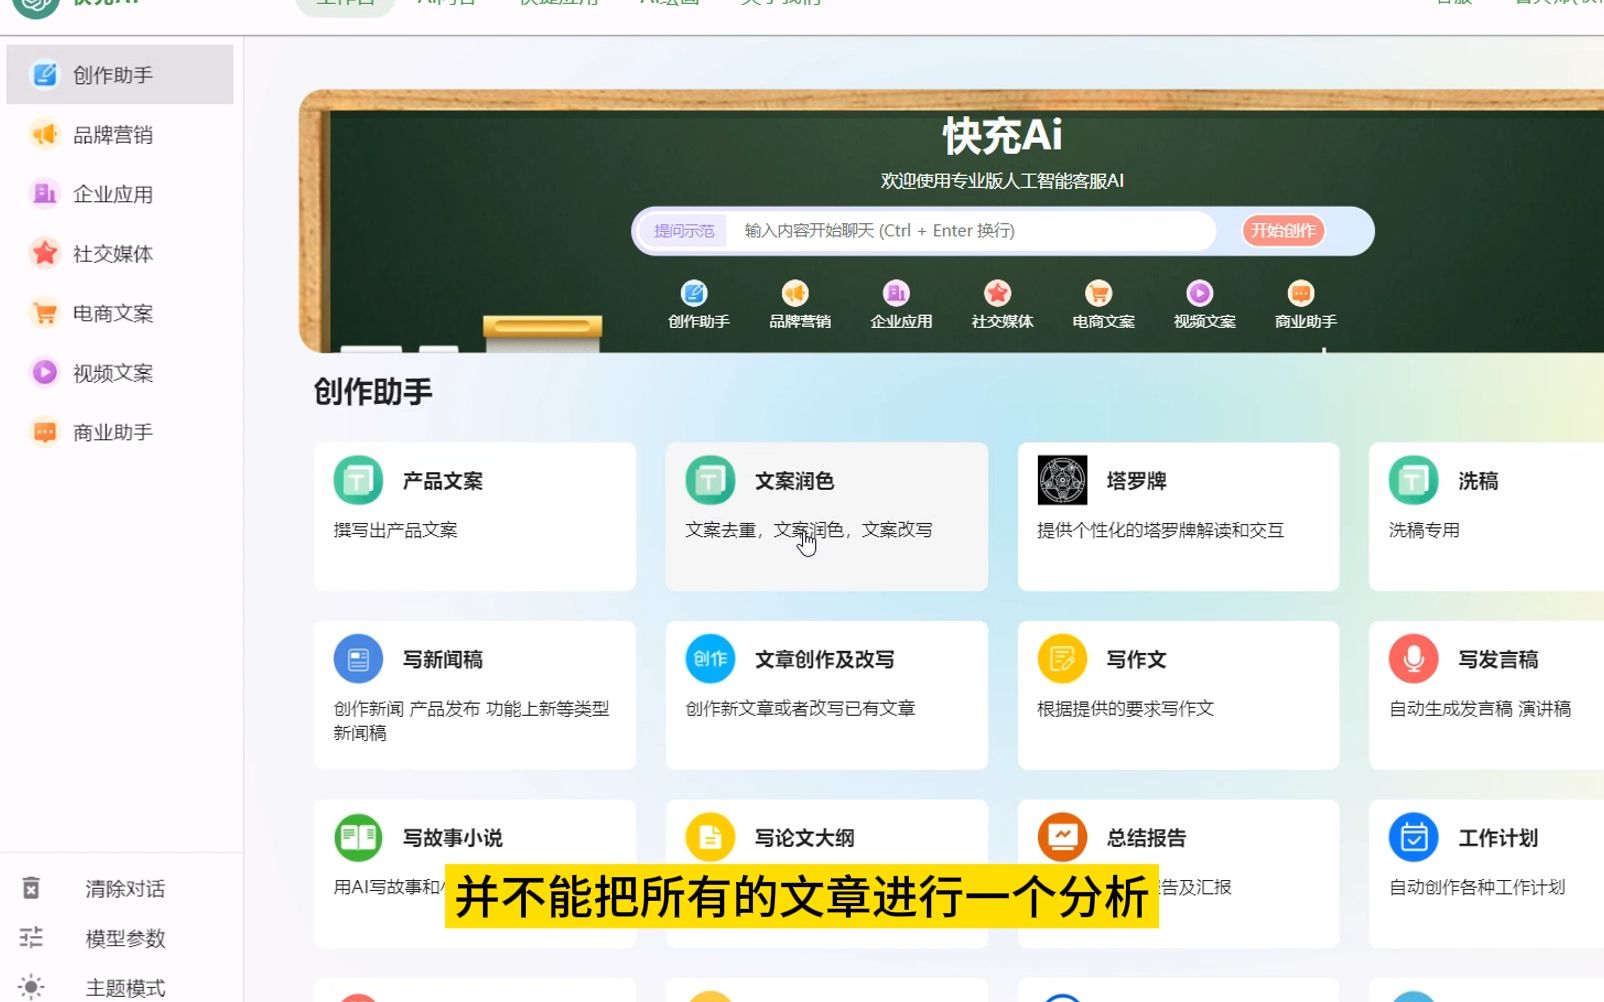Switch to 电商文案 in the left sidebar
1604x1002 pixels.
[x=119, y=313]
